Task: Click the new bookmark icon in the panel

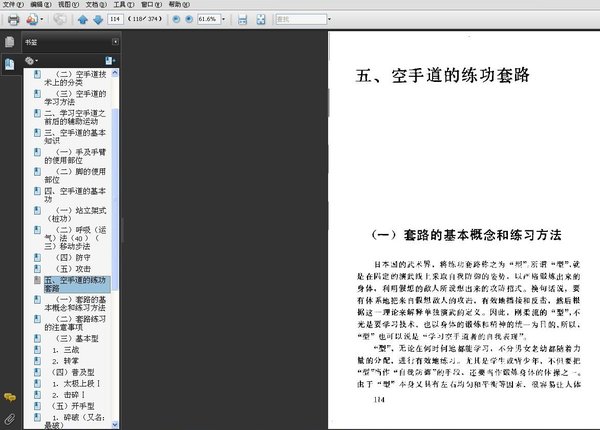Action: tap(110, 60)
